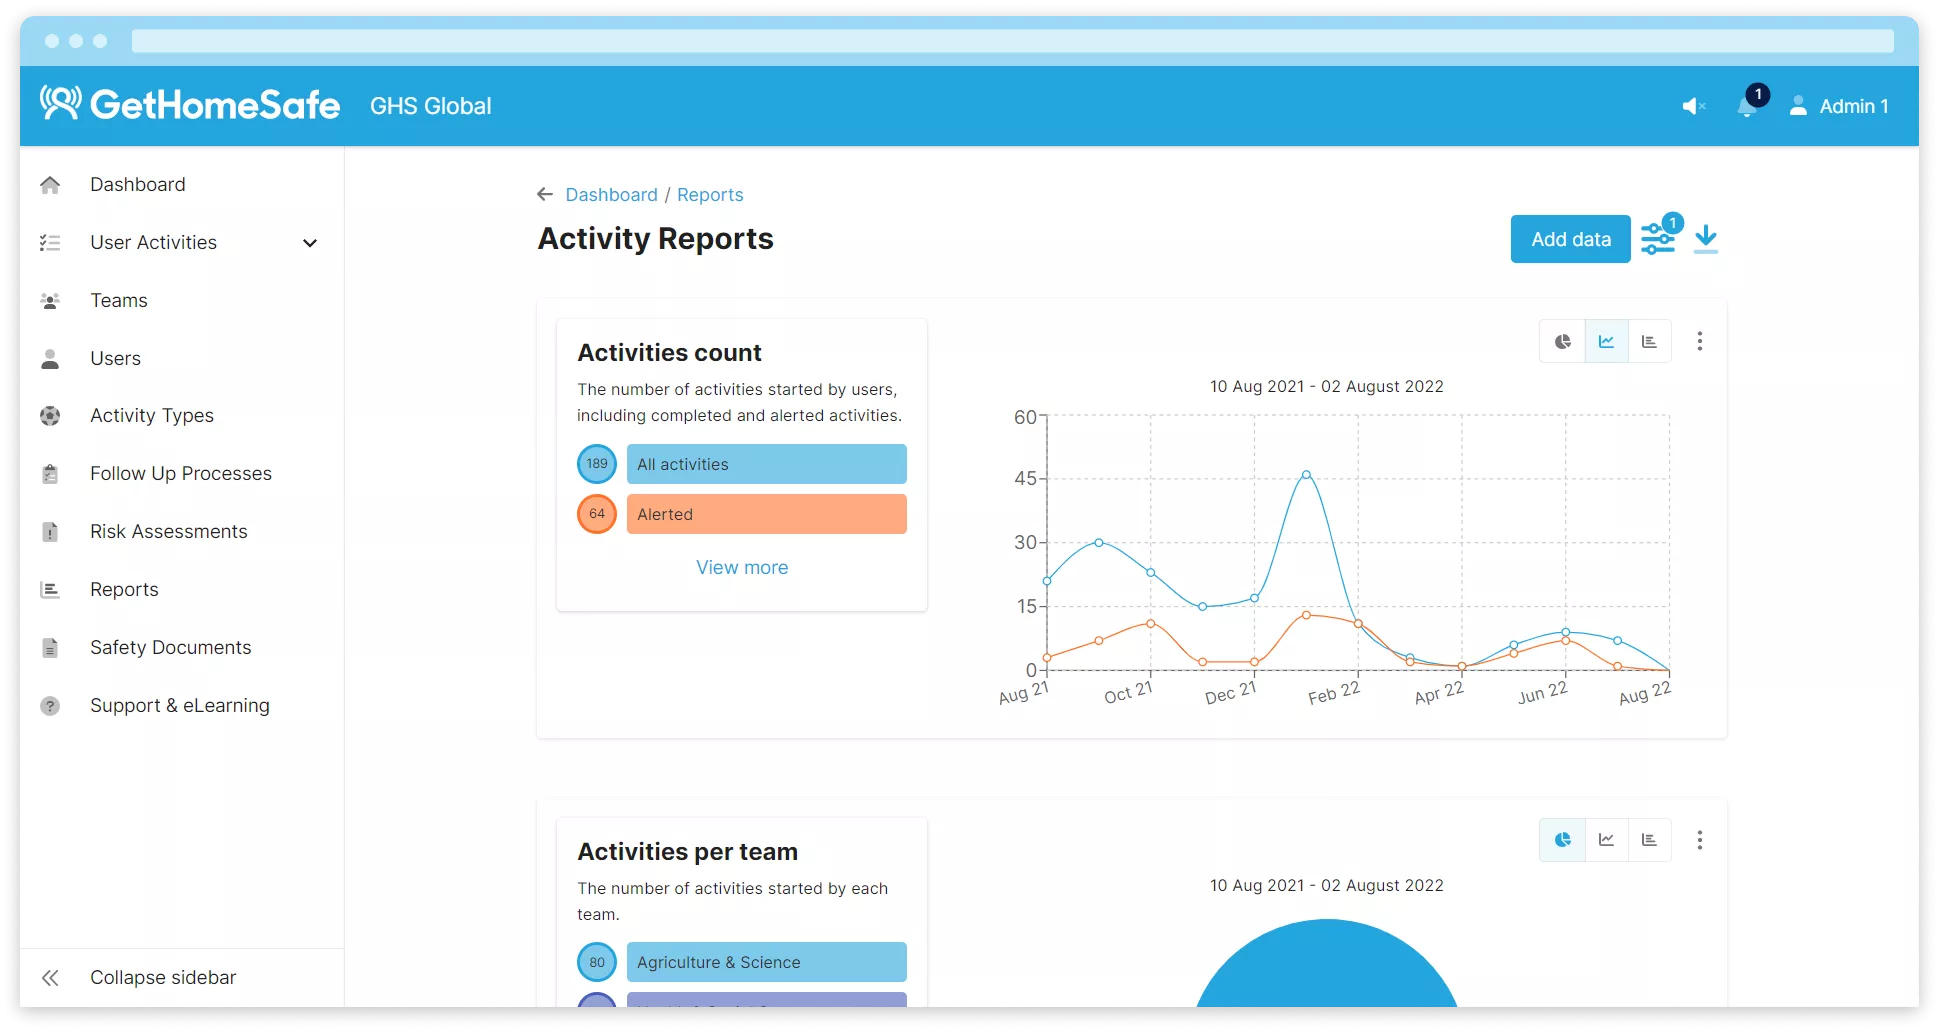Screen dimensions: 1939x1031
Task: Select the orange Alerted legend bar
Action: (766, 514)
